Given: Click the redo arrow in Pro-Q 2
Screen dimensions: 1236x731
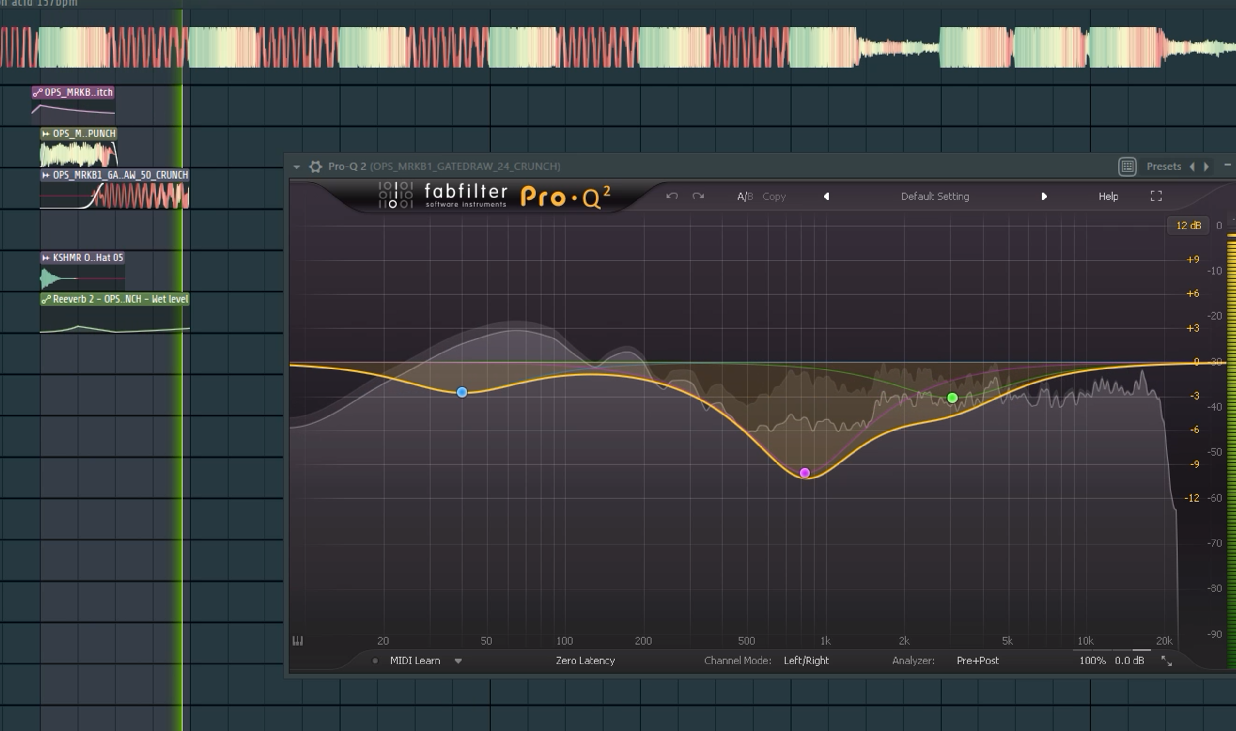Looking at the screenshot, I should (698, 196).
